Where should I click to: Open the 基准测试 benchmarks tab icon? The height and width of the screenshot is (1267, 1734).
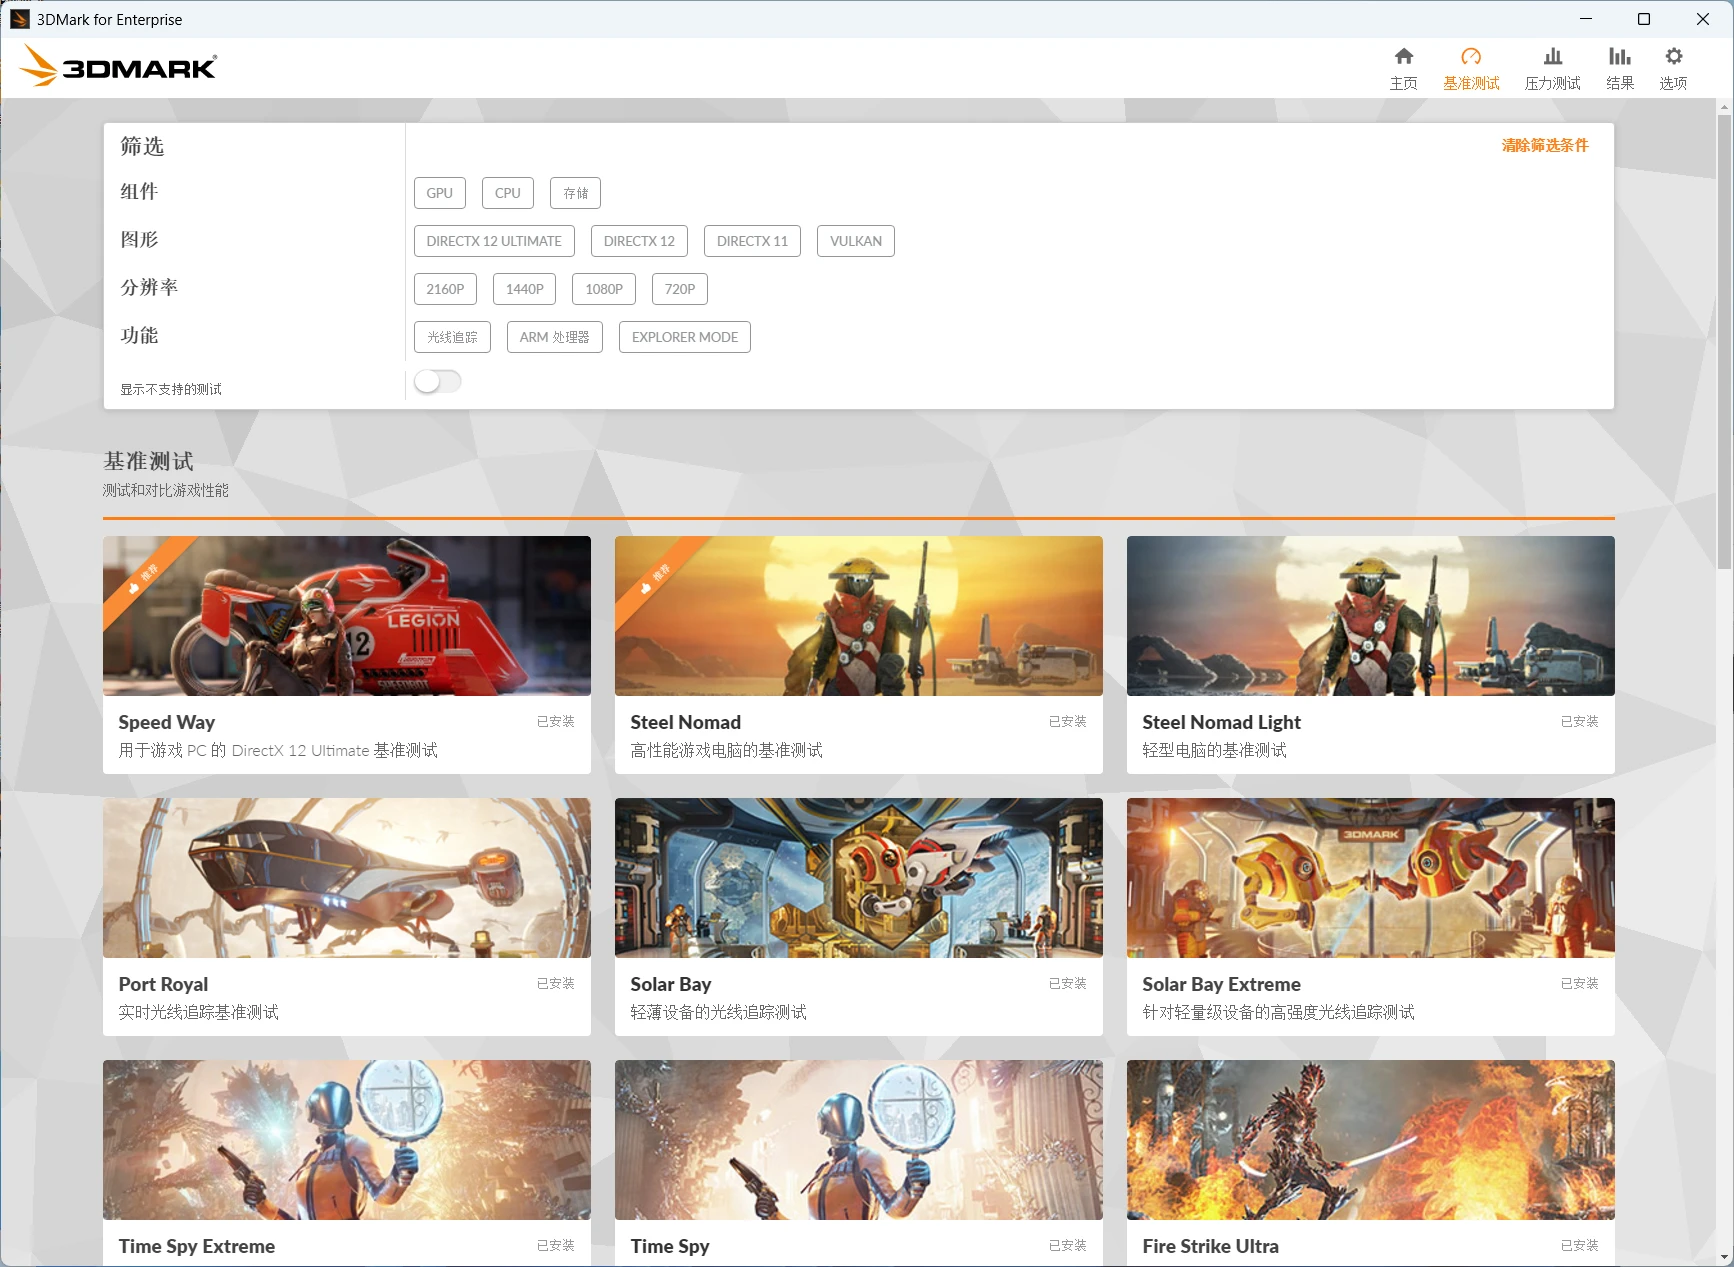pyautogui.click(x=1471, y=57)
